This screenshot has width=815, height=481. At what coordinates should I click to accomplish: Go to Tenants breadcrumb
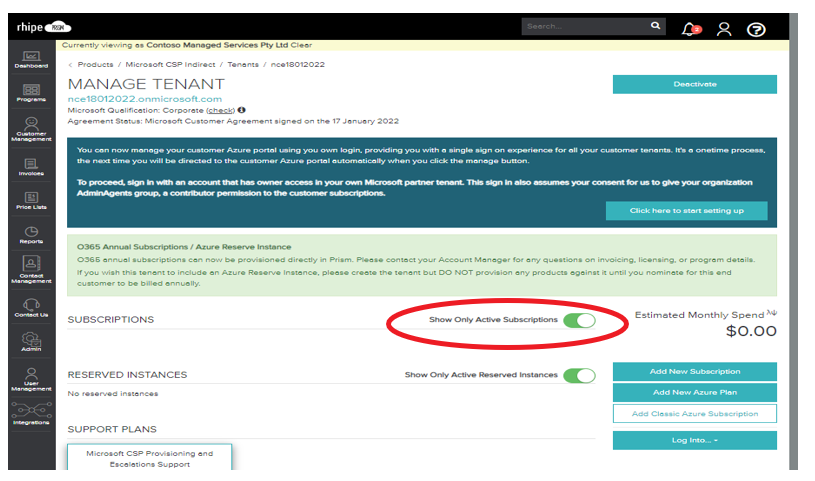243,64
